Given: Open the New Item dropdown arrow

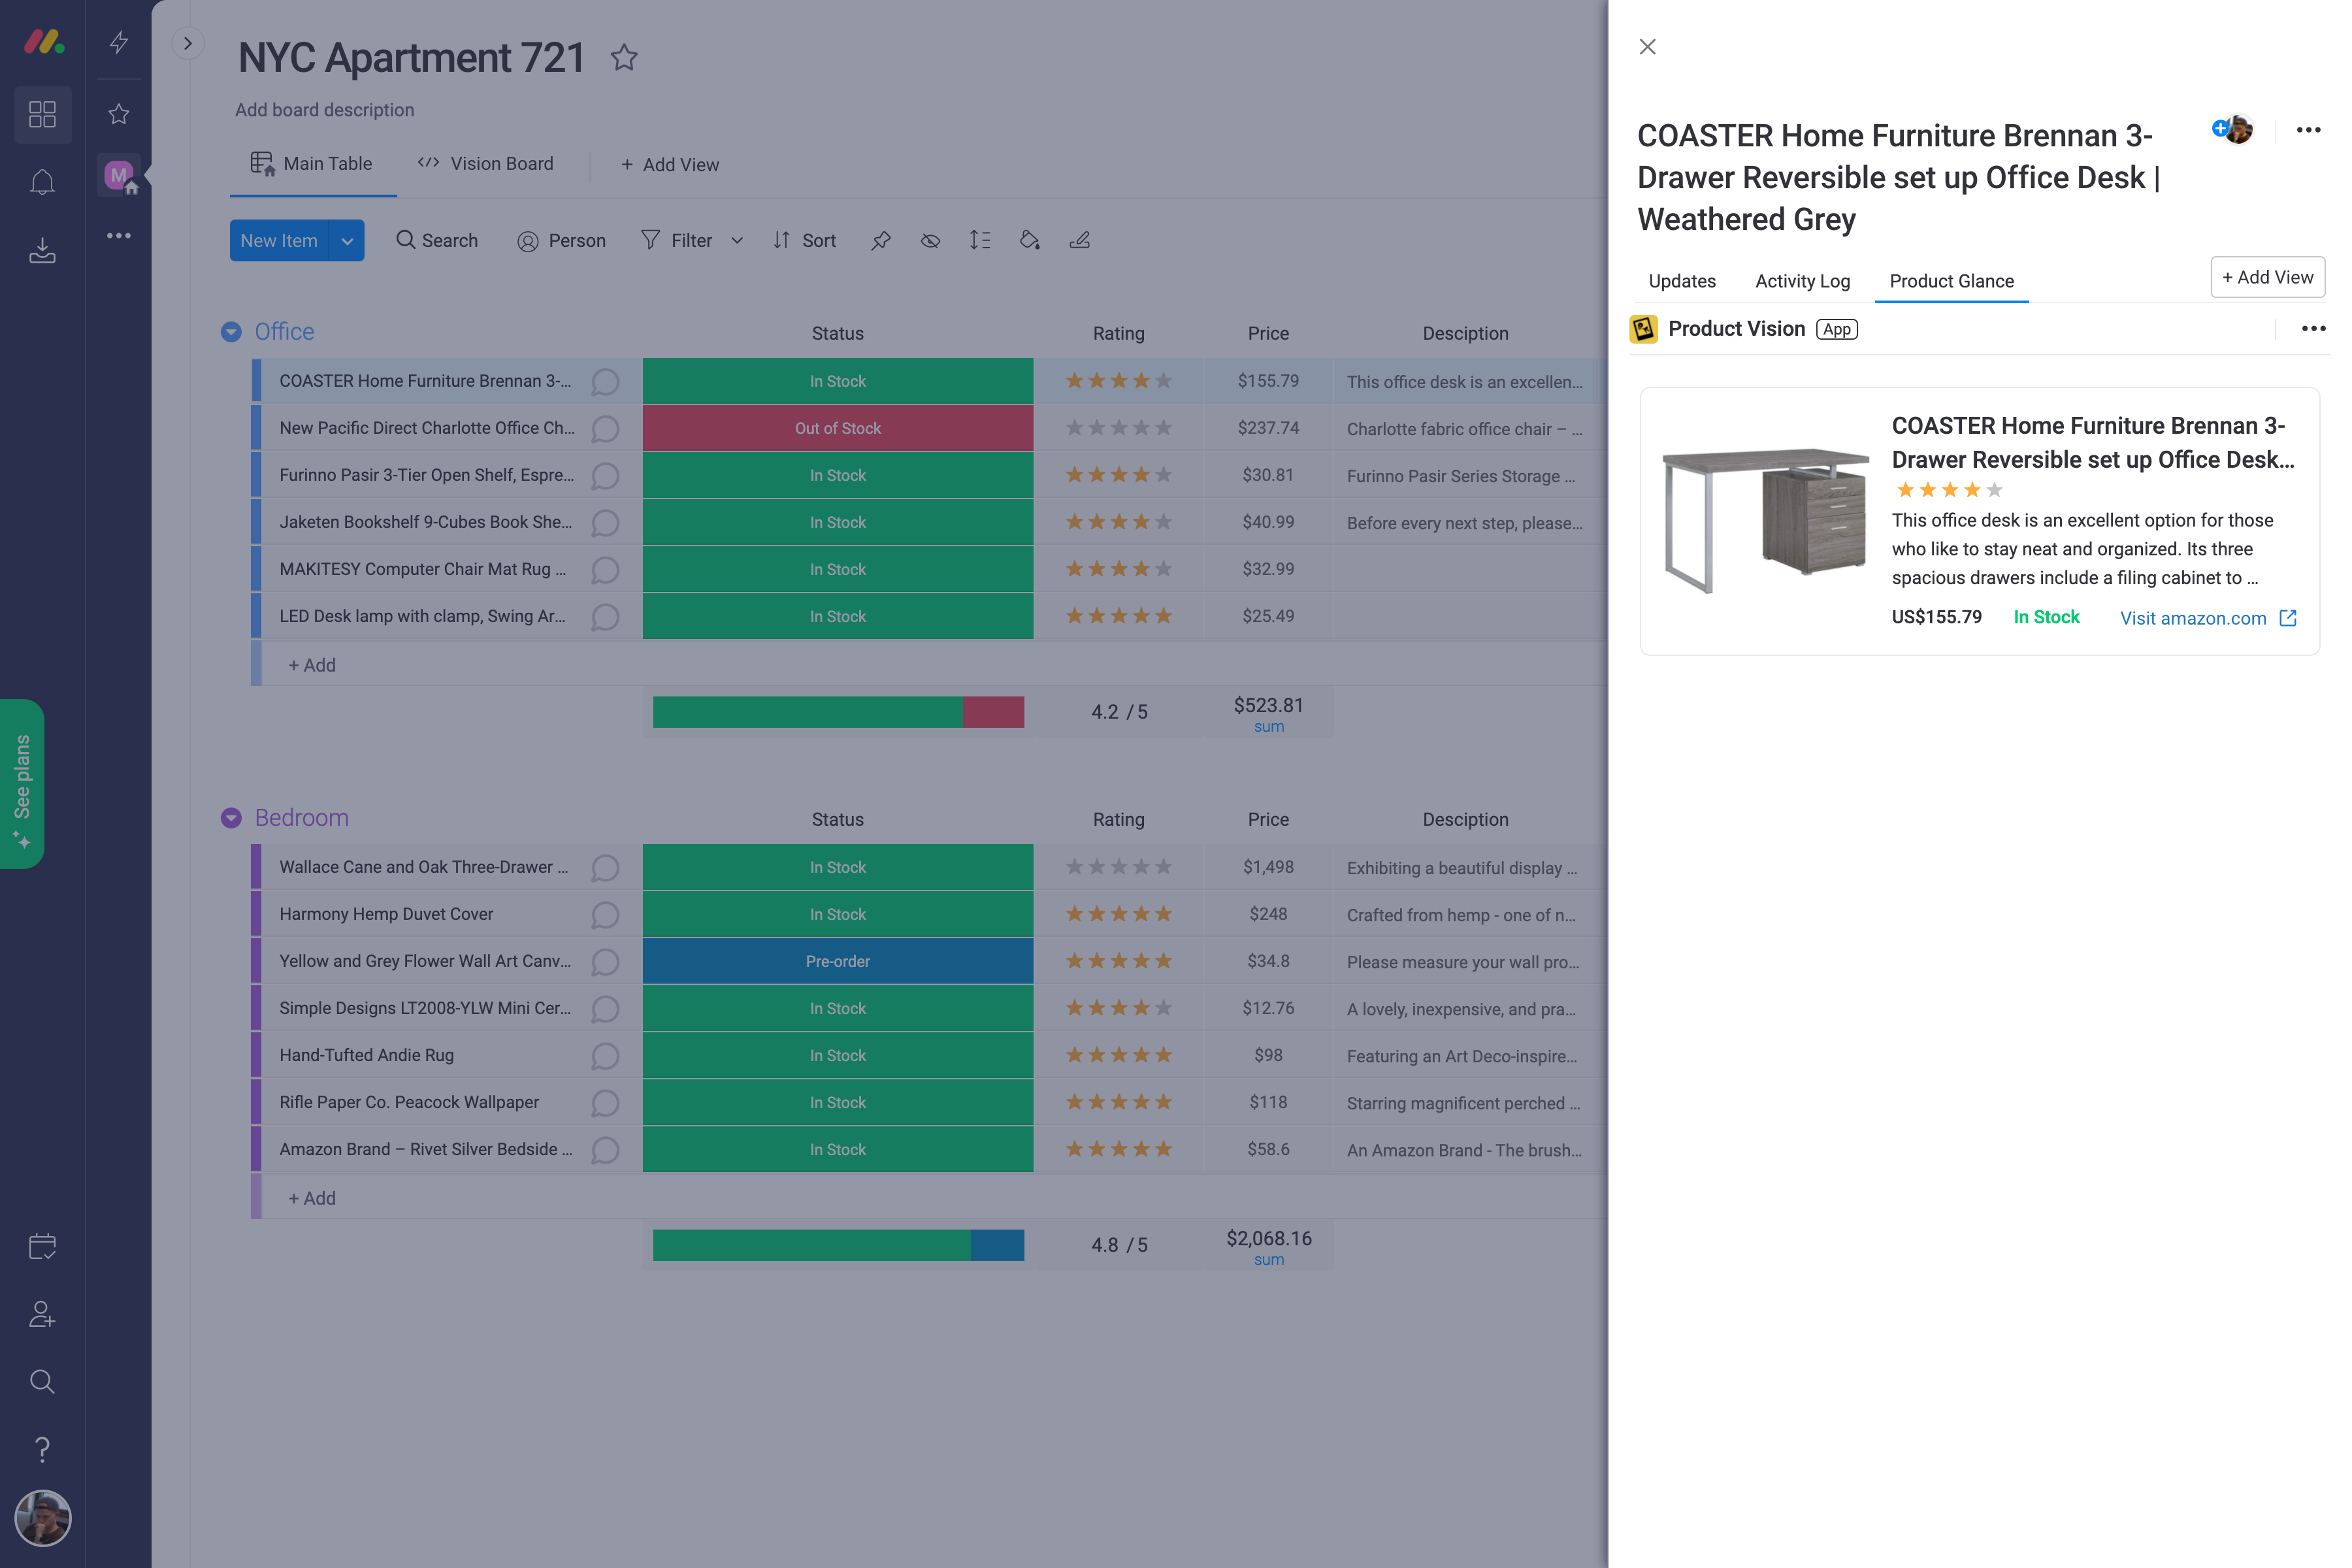Looking at the screenshot, I should [x=347, y=240].
